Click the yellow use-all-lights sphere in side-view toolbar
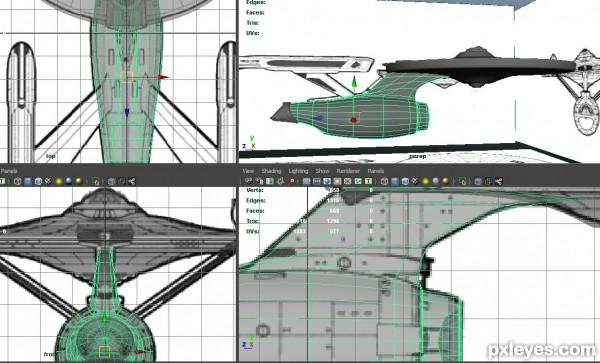600x363 pixels. pos(426,181)
